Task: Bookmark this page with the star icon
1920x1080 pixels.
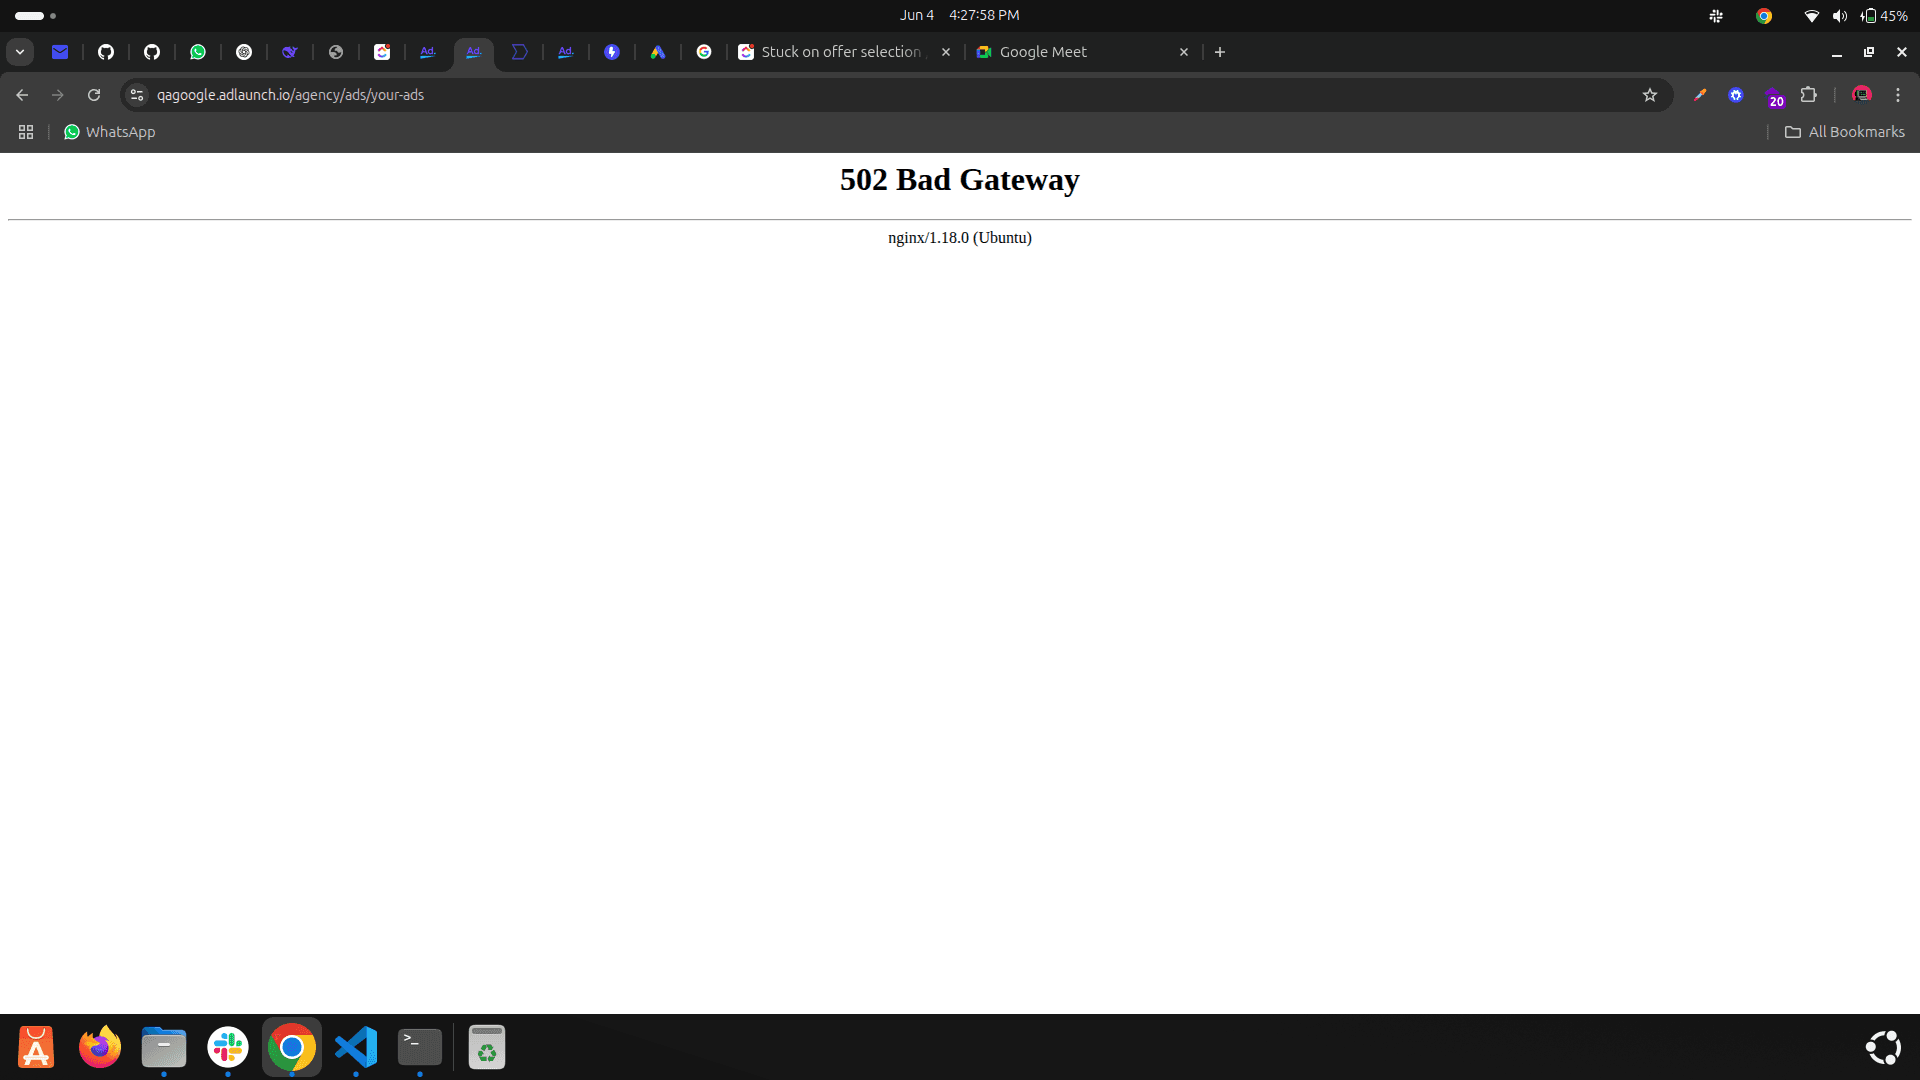Action: [1650, 95]
